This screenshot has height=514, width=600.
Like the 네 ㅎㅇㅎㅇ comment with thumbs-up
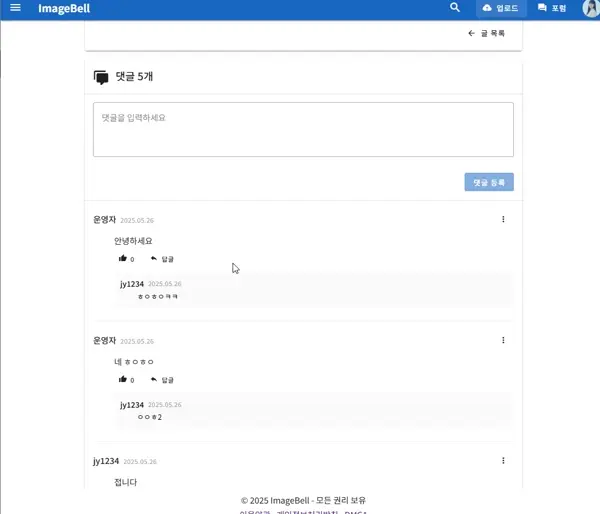[x=123, y=379]
